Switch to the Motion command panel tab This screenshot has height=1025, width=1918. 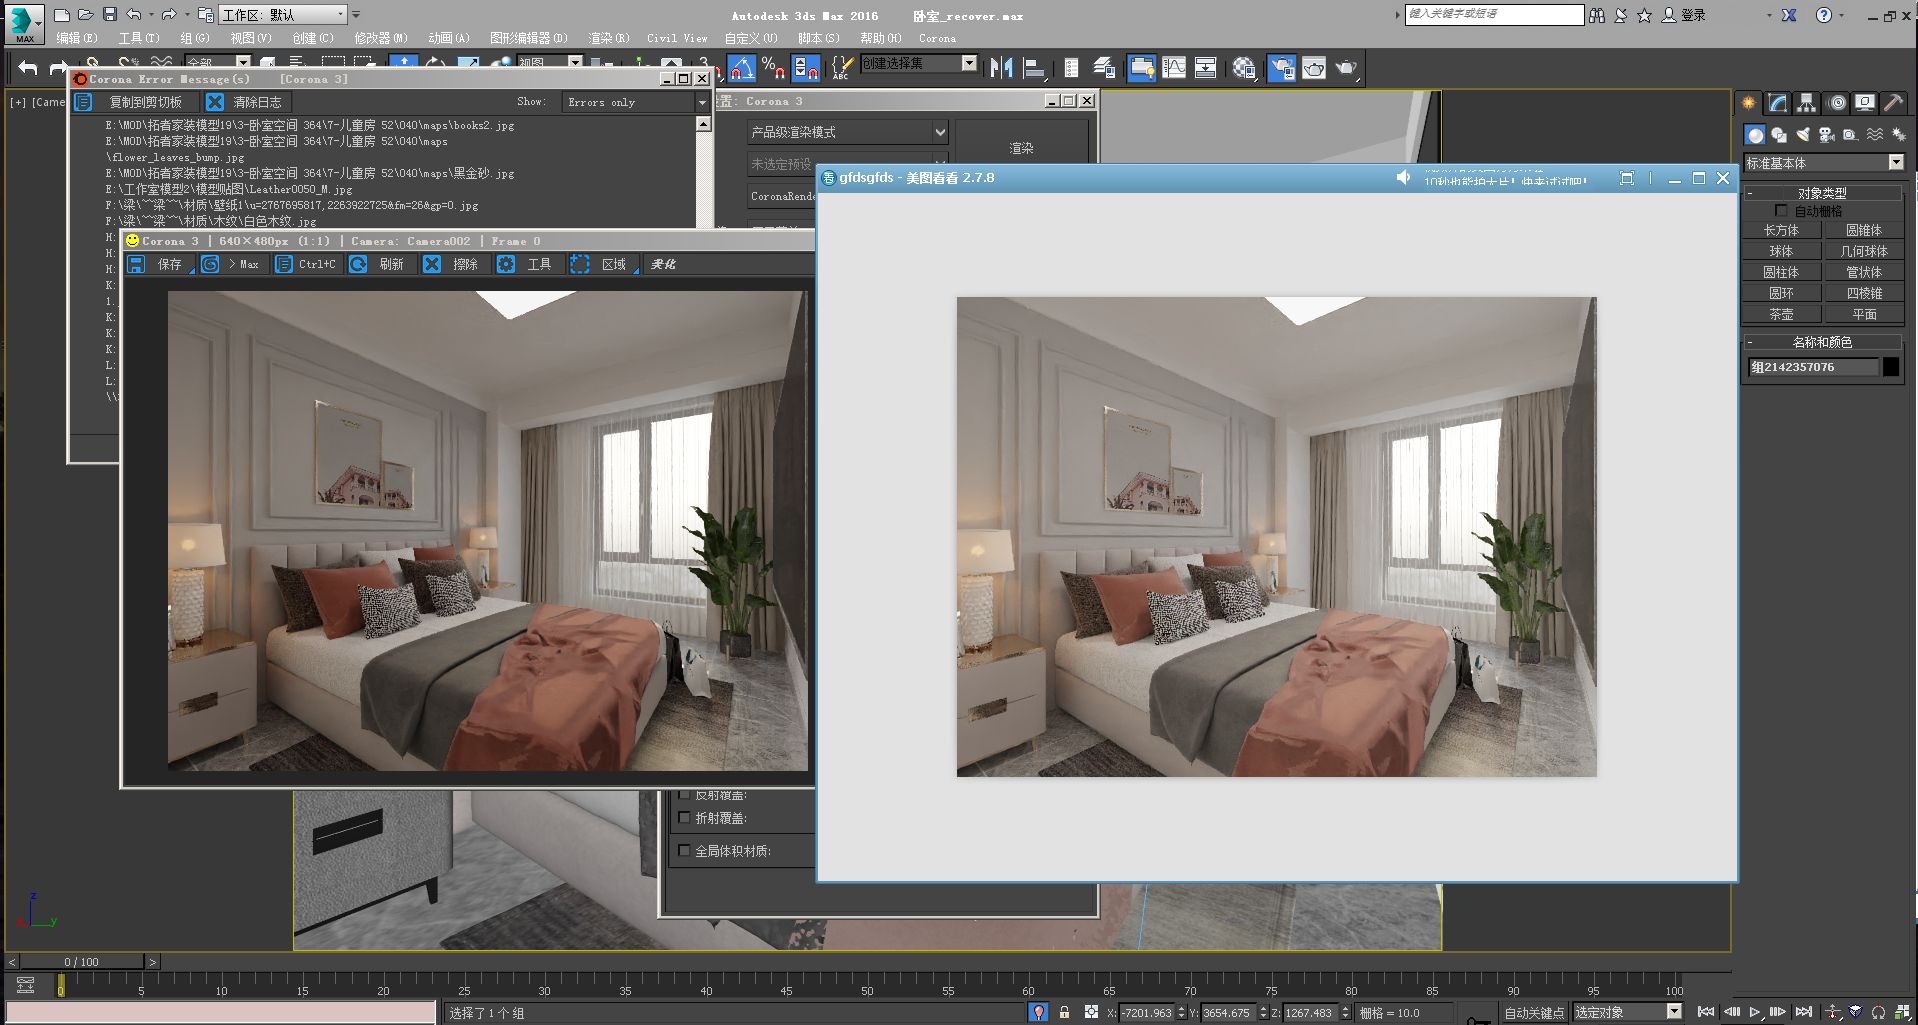tap(1836, 103)
